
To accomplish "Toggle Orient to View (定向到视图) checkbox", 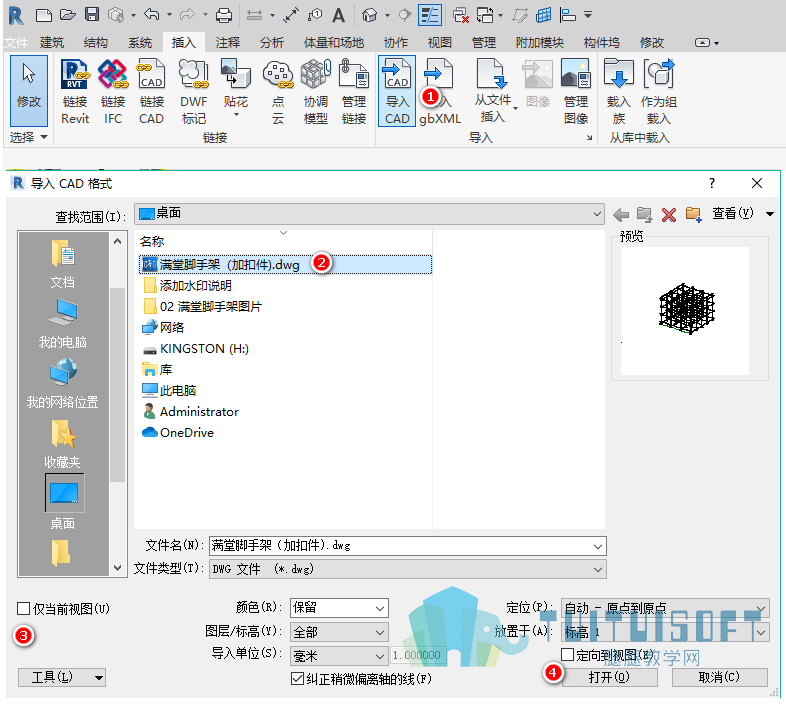I will coord(567,654).
